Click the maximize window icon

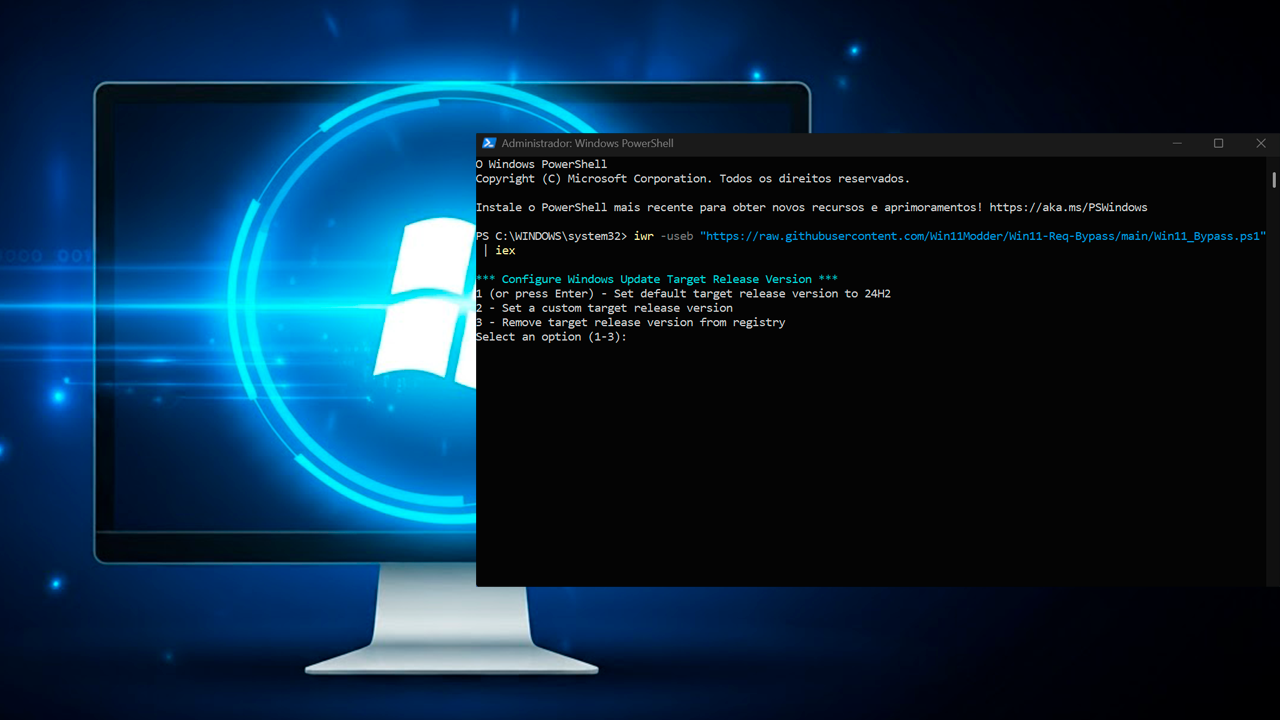[1219, 143]
